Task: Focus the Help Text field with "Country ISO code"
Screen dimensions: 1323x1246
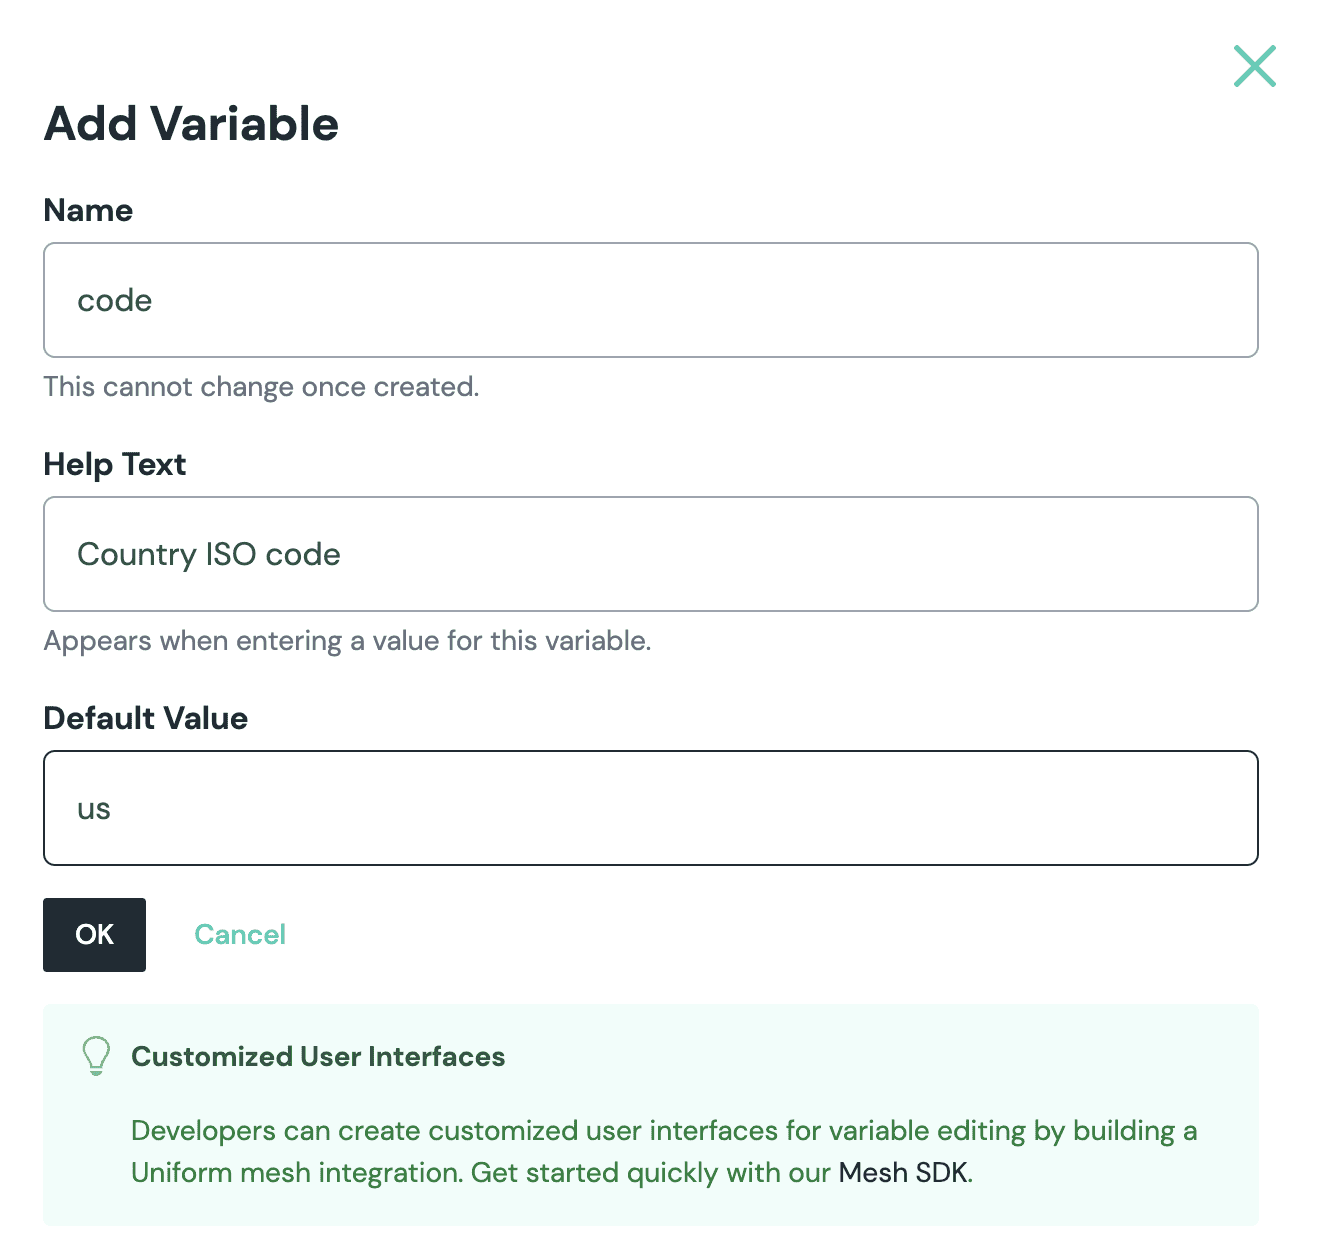Action: pyautogui.click(x=651, y=554)
